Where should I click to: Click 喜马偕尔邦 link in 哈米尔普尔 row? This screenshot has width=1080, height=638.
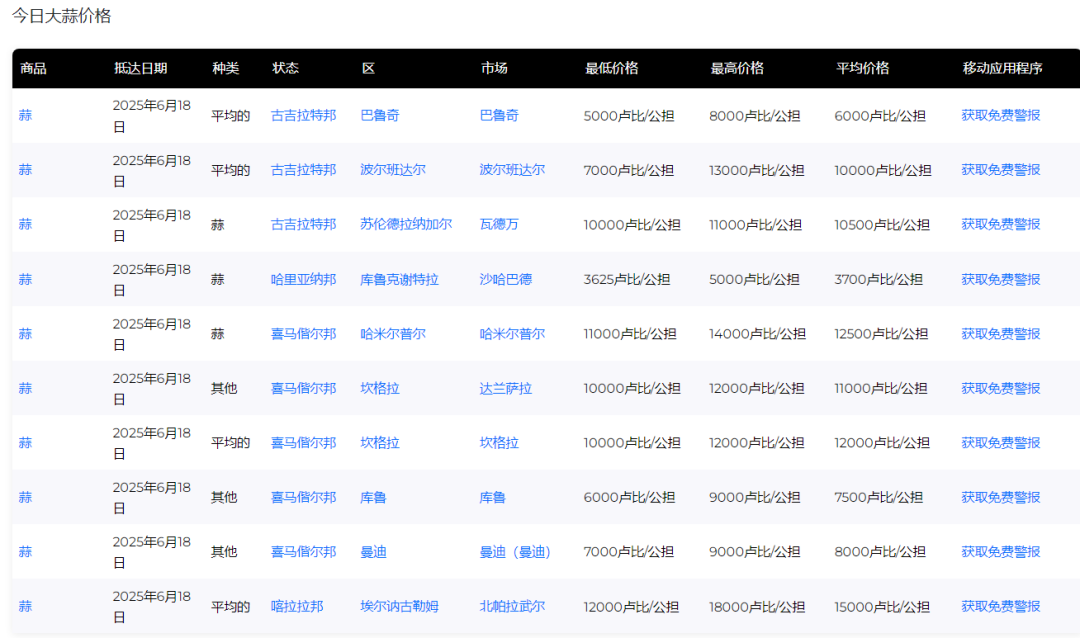303,334
